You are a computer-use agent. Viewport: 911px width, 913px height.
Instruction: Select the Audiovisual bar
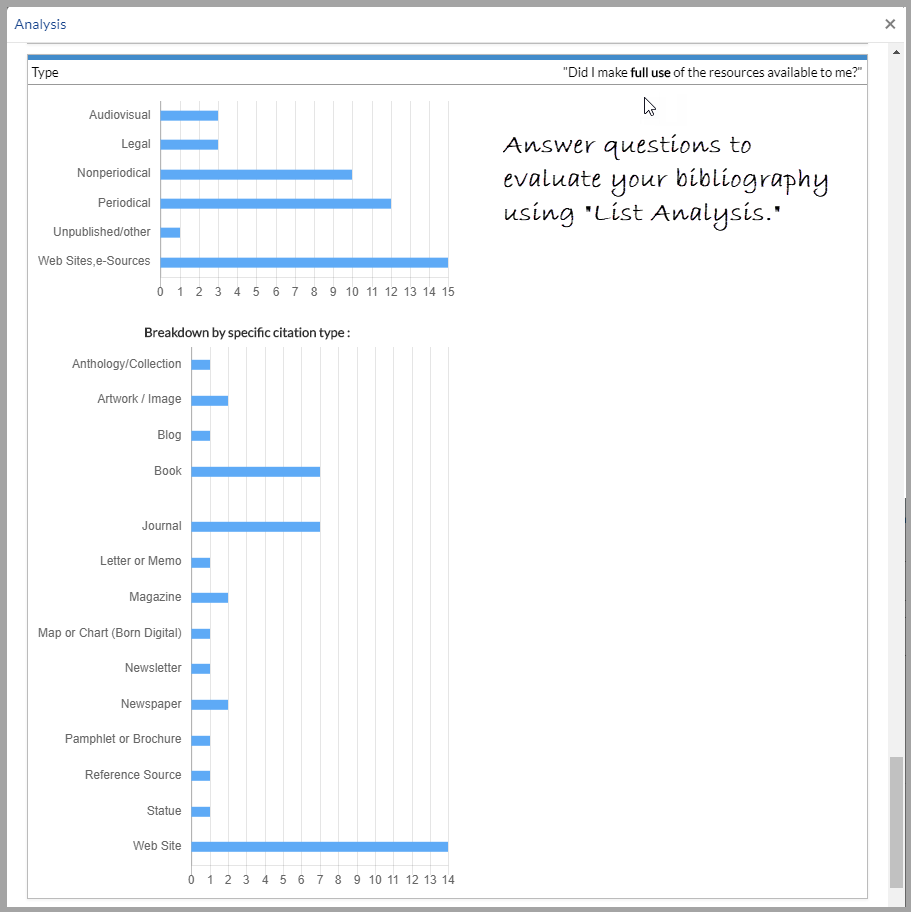click(190, 115)
